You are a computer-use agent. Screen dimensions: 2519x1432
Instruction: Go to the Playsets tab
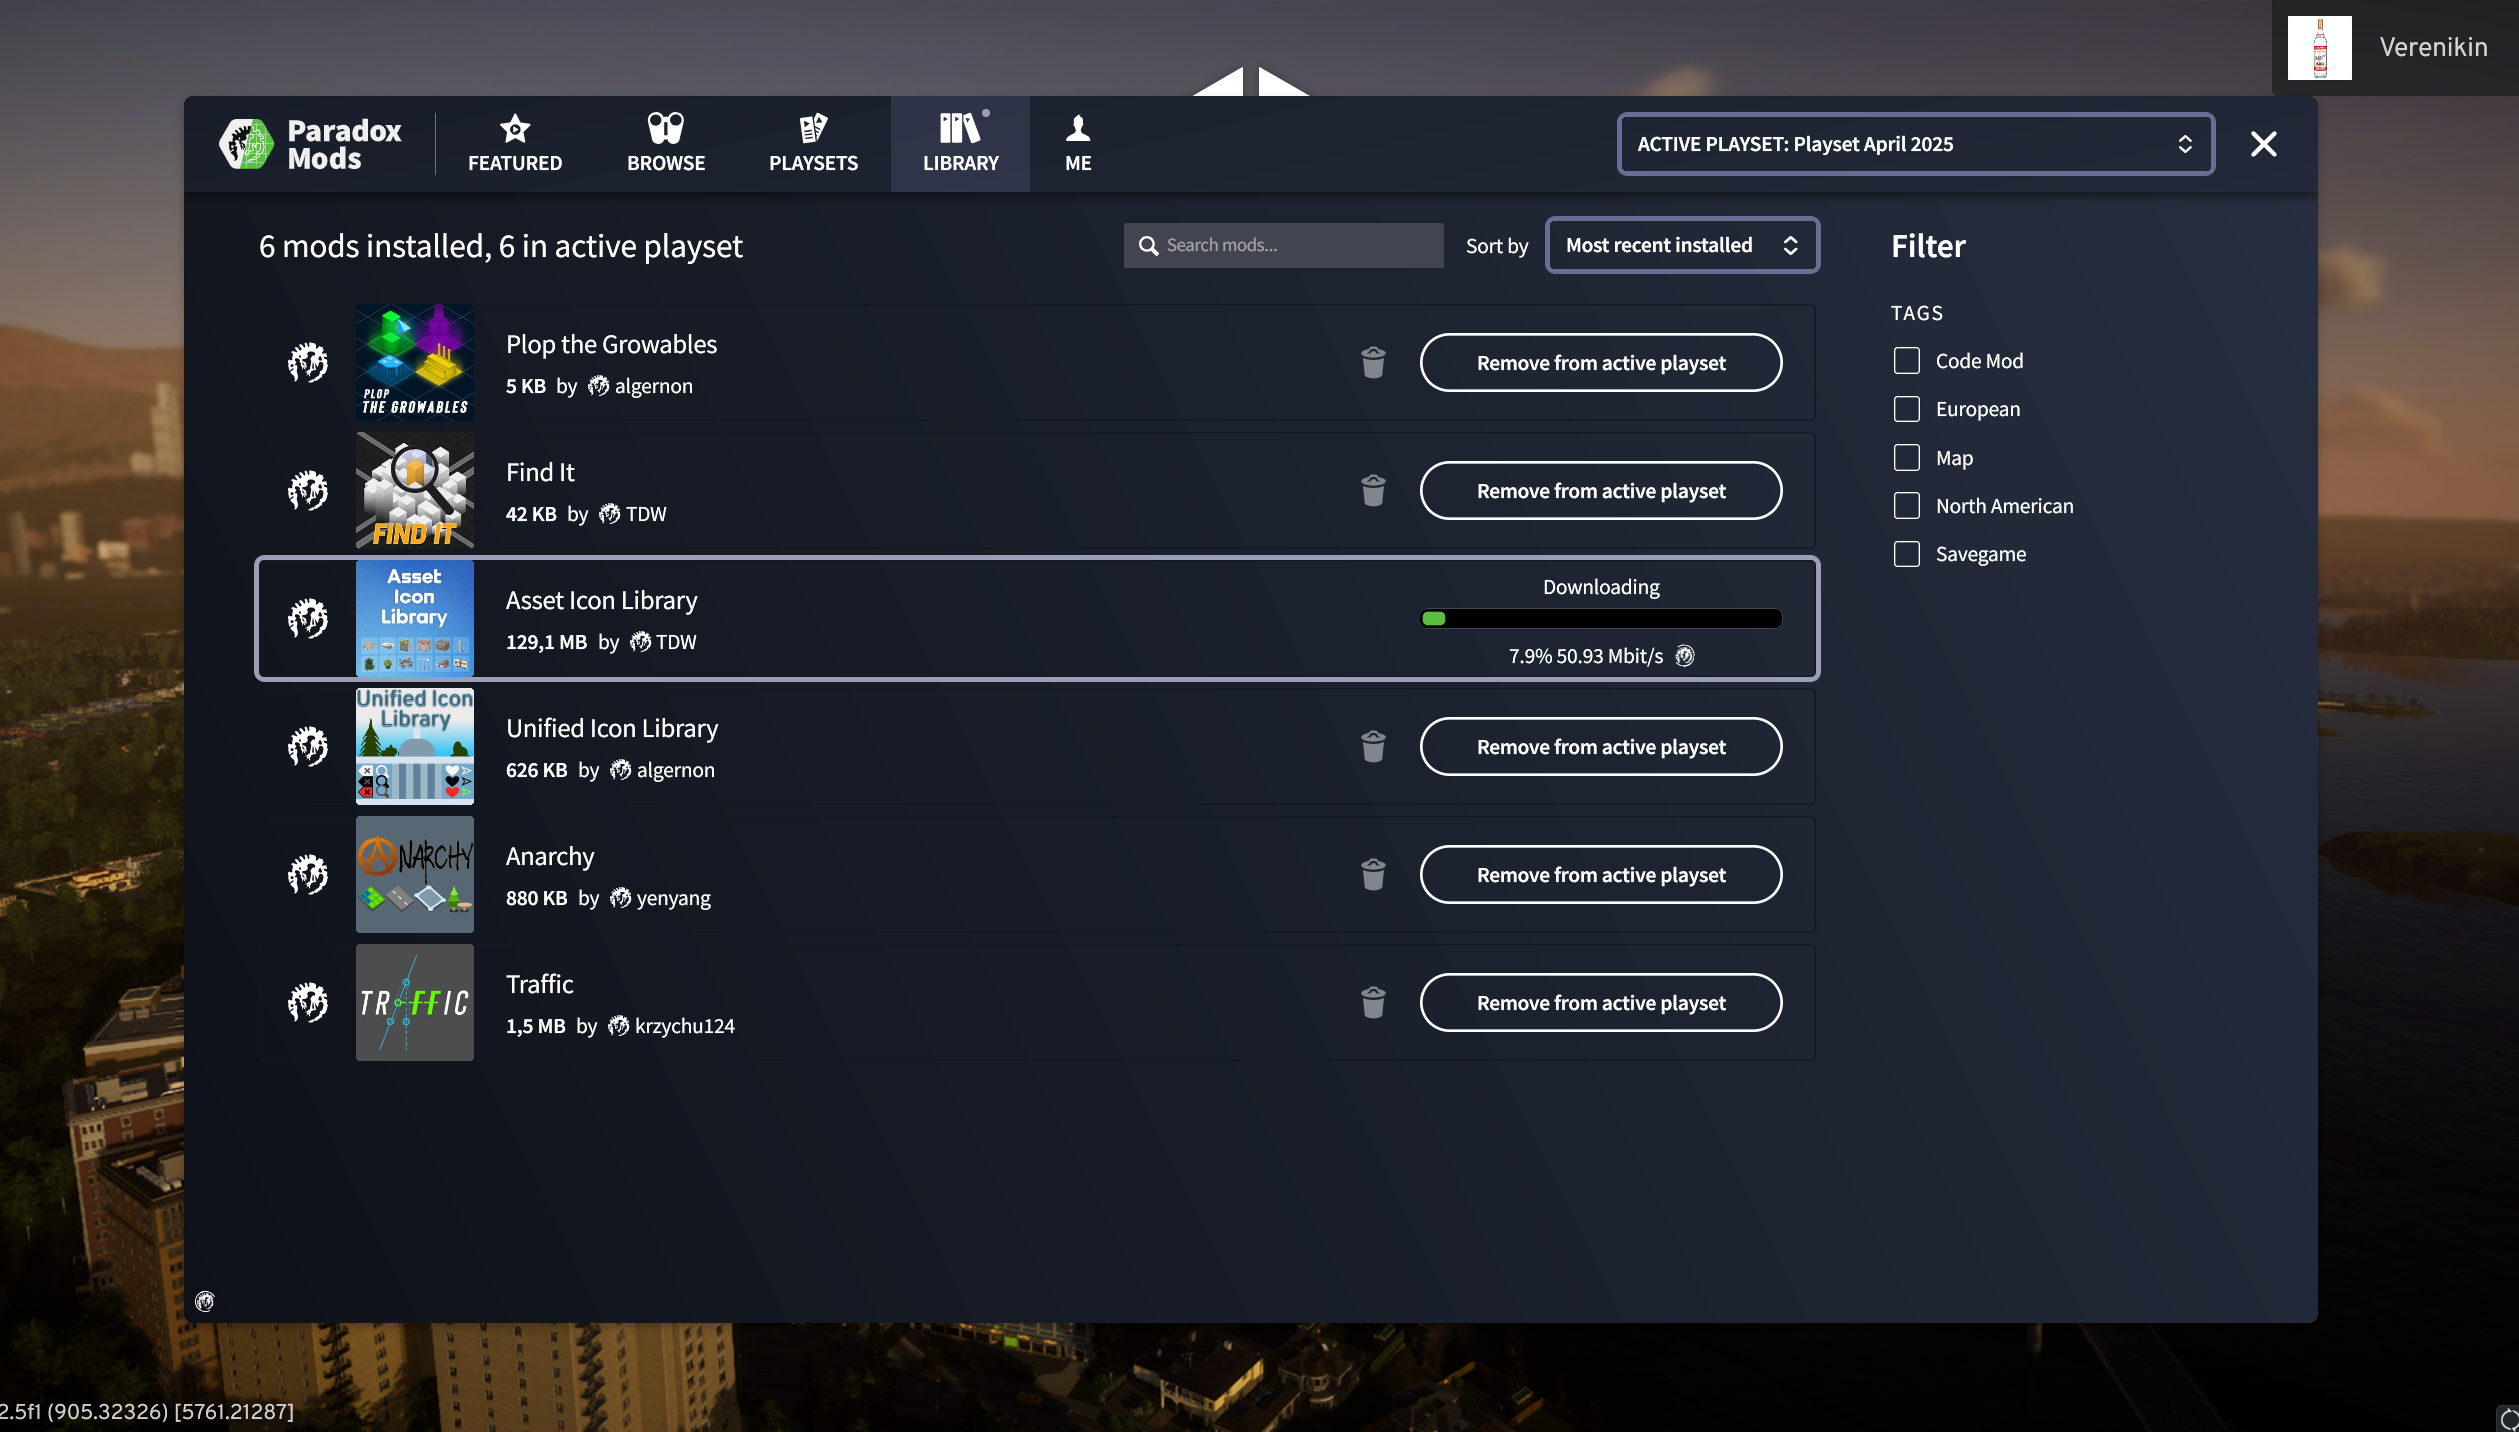click(x=813, y=144)
